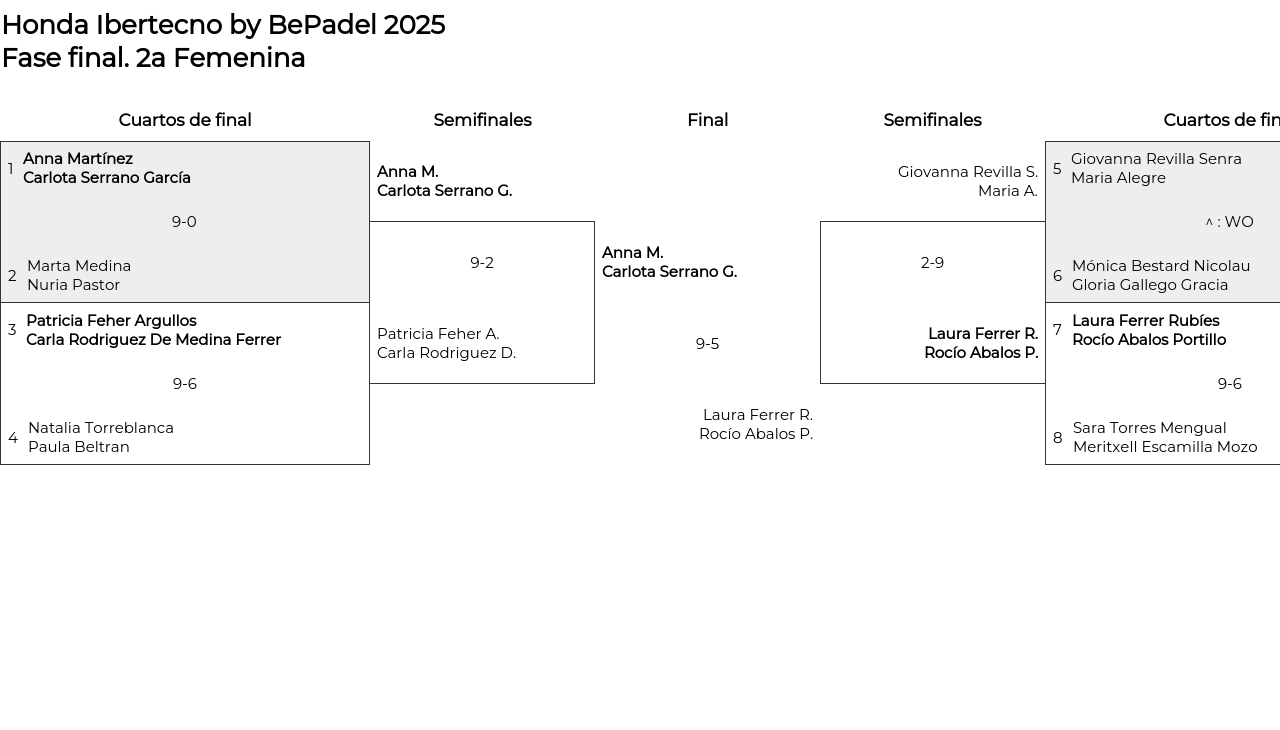Screen dimensions: 1280x730
Task: Click the Fase final 2a Femenina subtitle
Action: 153,58
